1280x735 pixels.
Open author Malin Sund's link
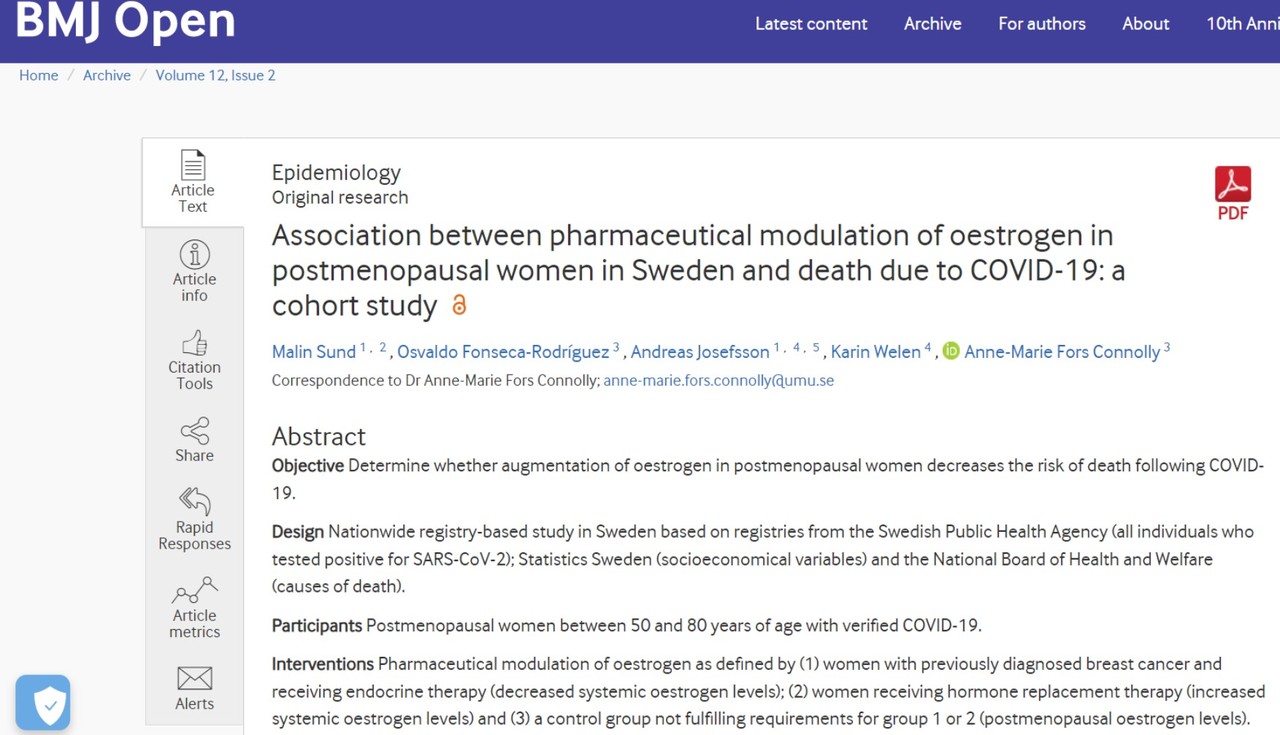click(x=314, y=352)
